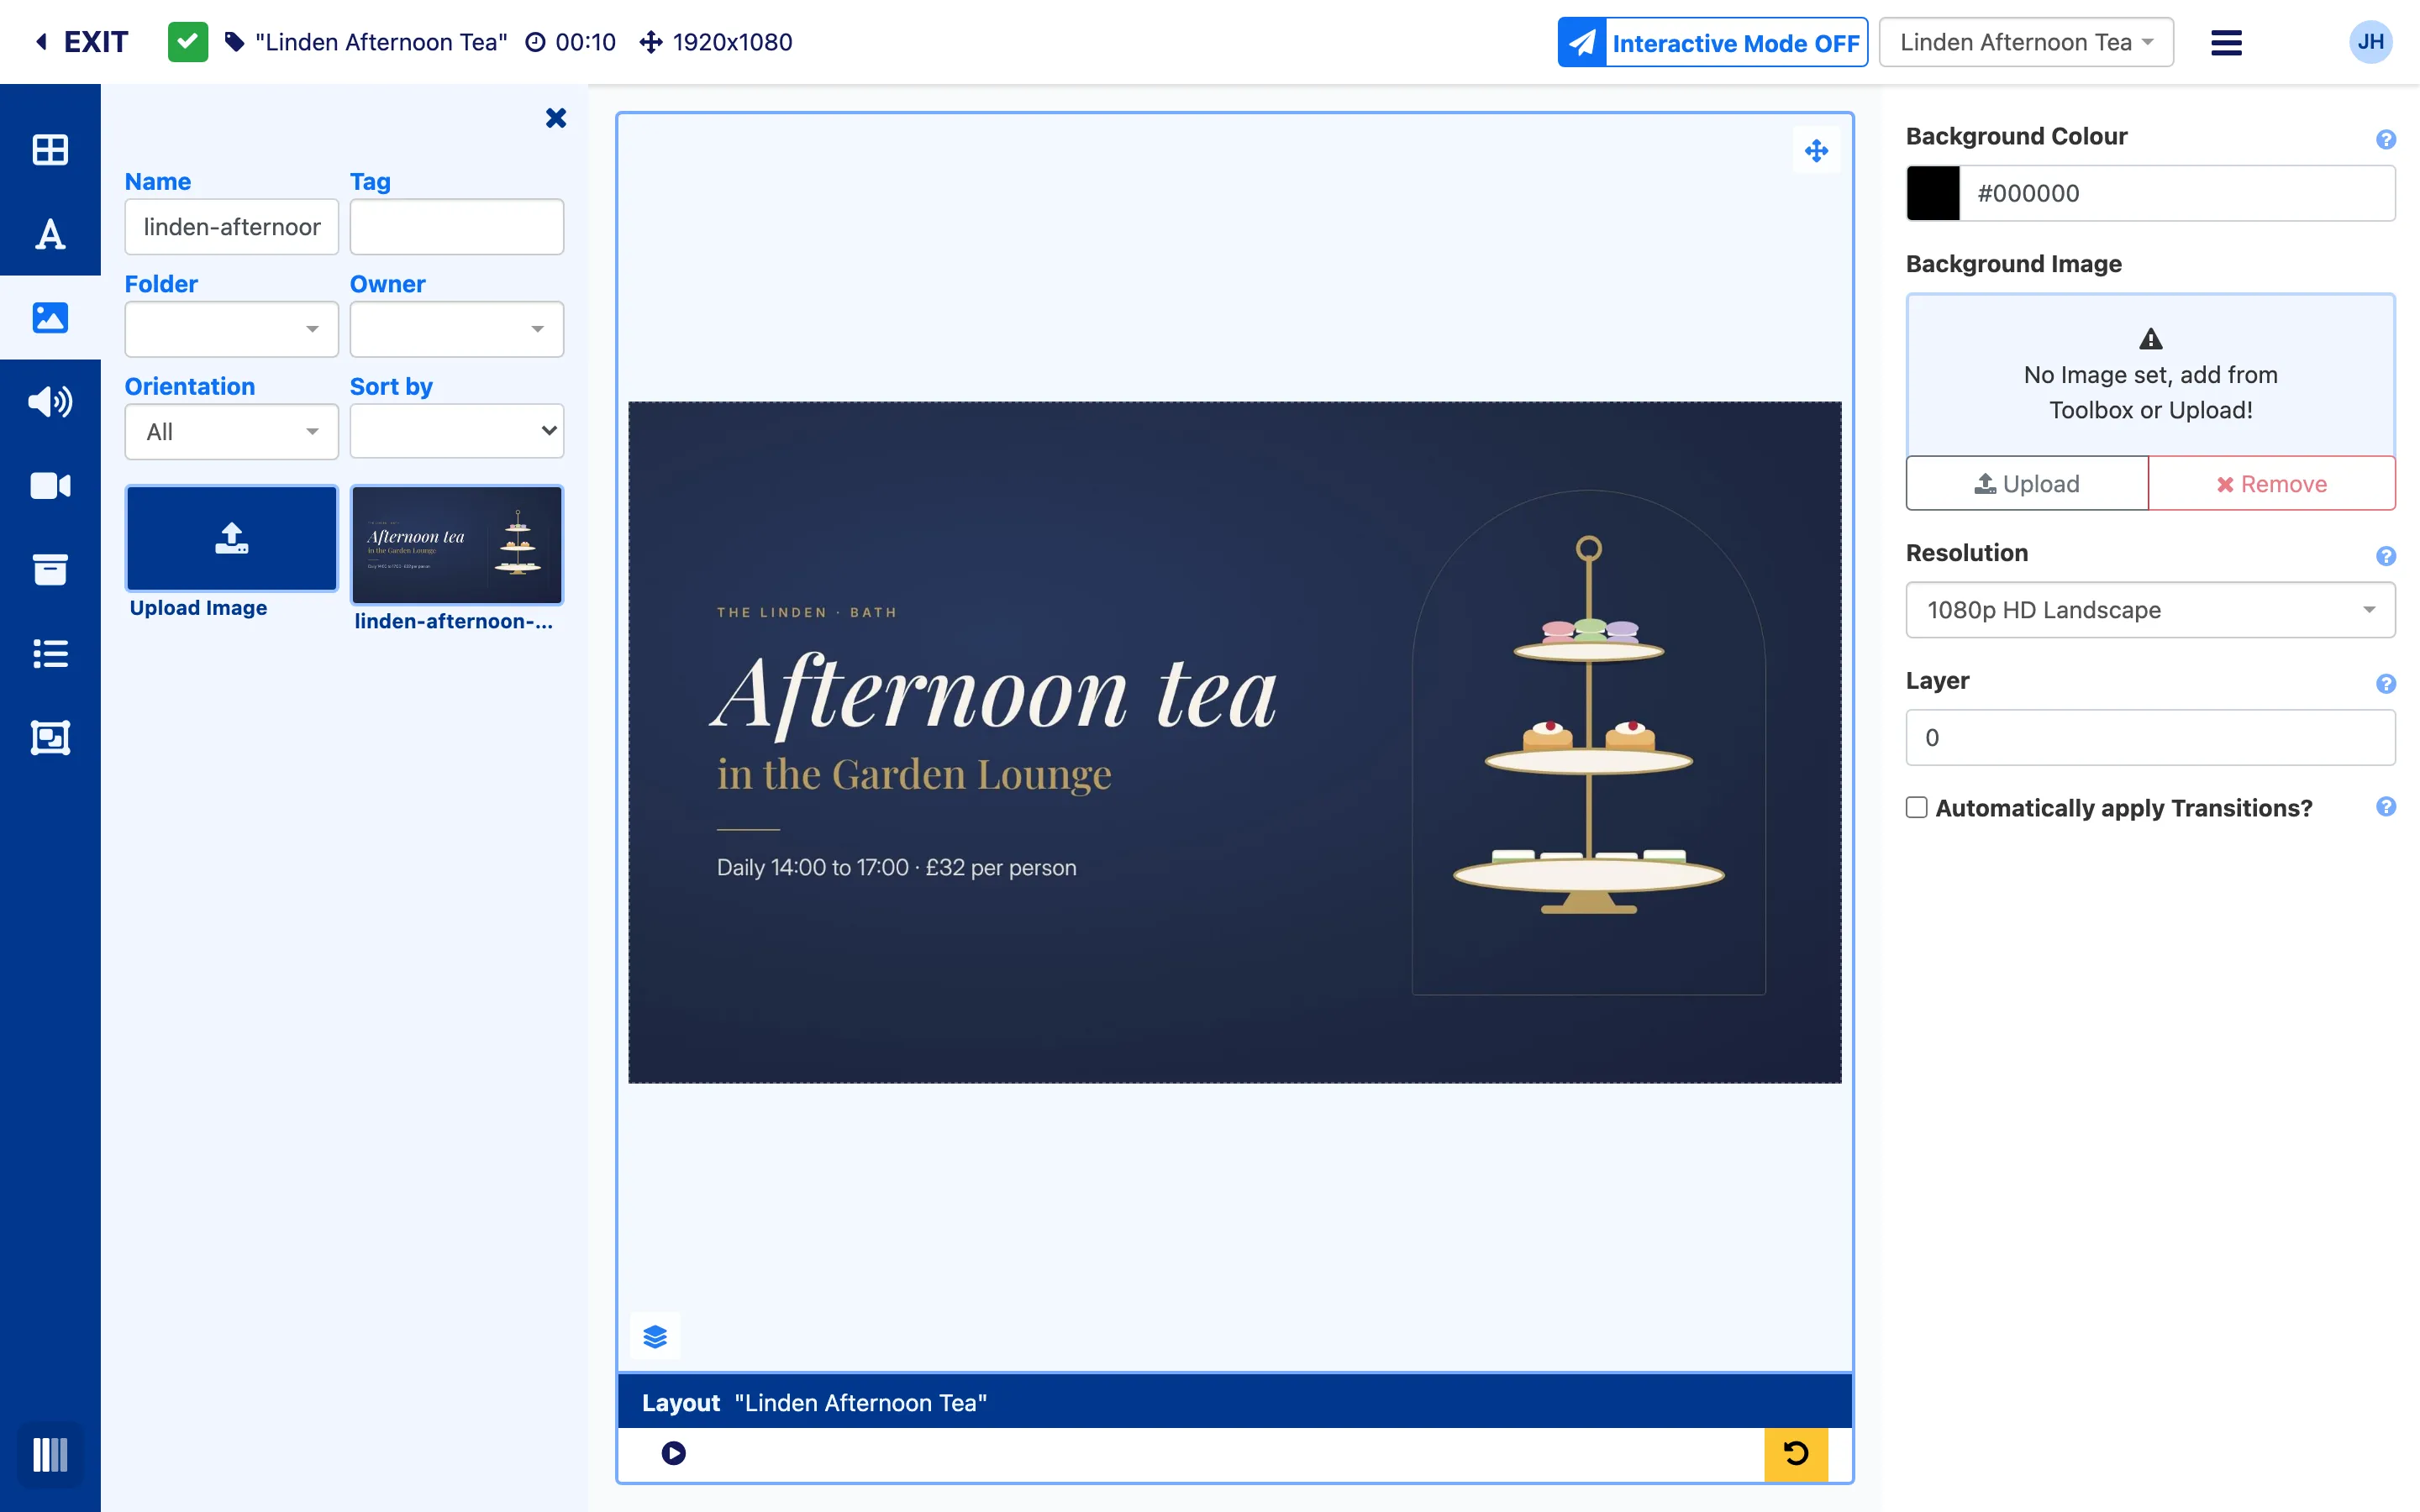The image size is (2420, 1512).
Task: Open the Video tool in sidebar
Action: tap(50, 486)
